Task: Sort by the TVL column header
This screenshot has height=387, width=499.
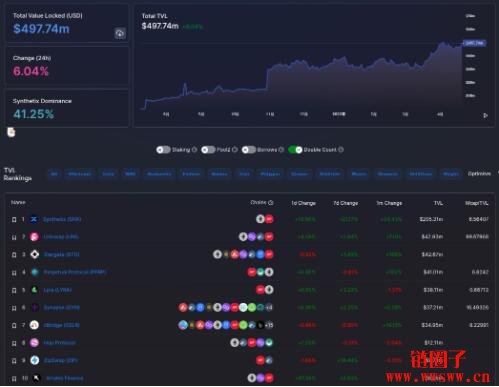Action: pos(438,203)
